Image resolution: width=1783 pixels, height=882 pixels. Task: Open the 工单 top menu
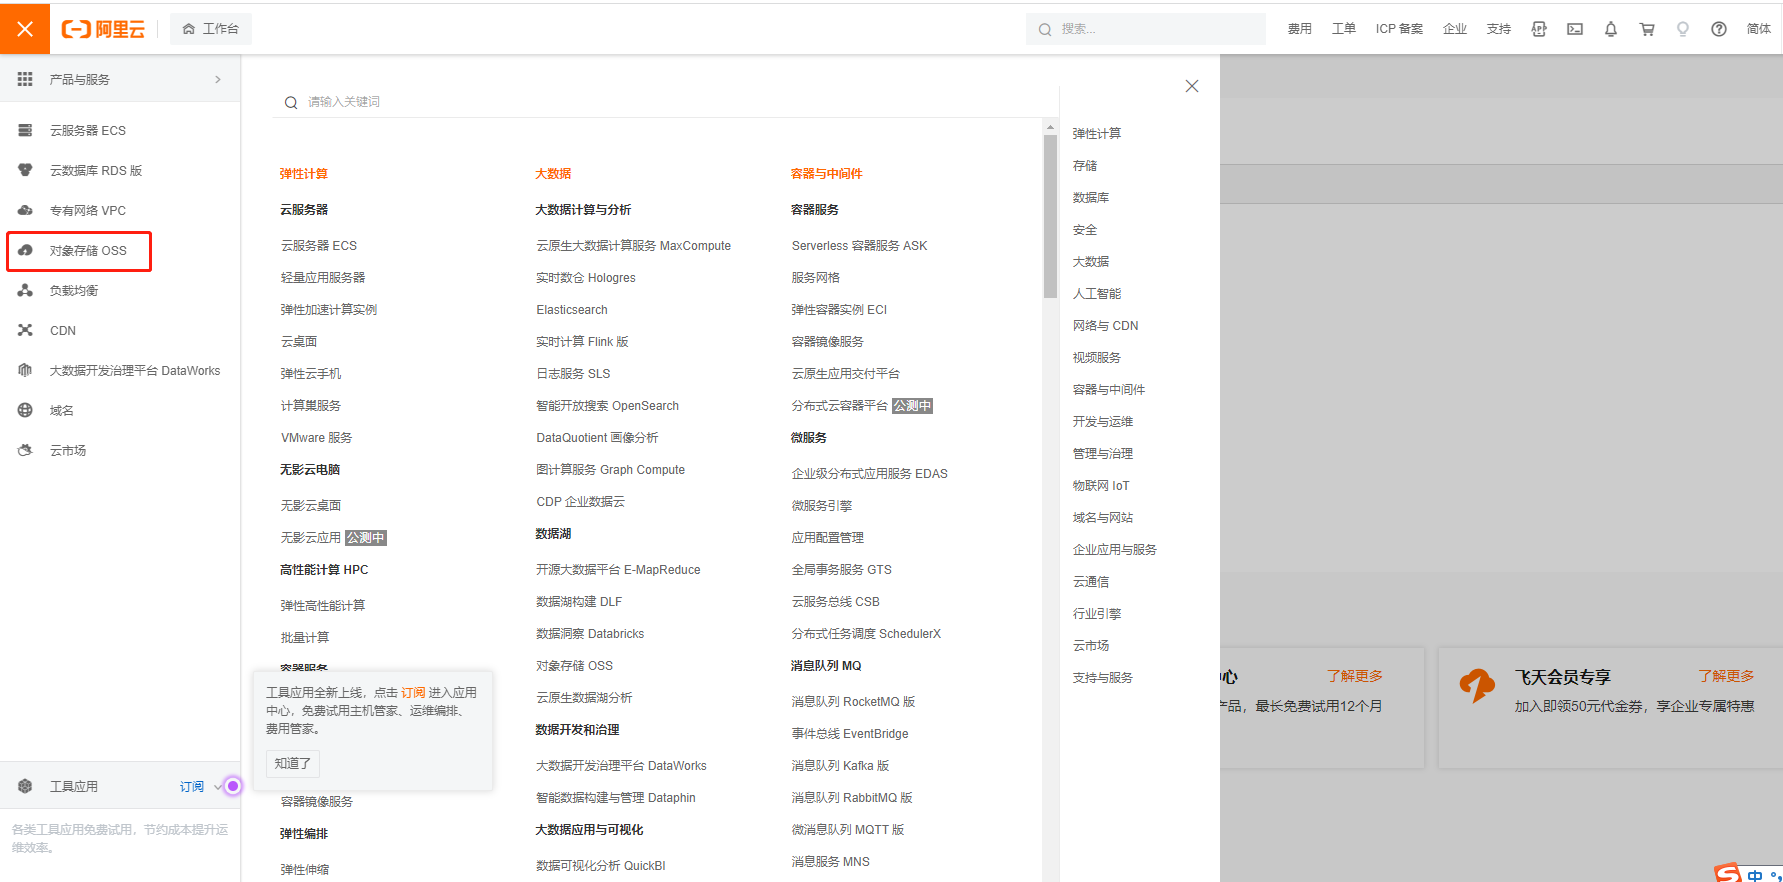click(1343, 29)
